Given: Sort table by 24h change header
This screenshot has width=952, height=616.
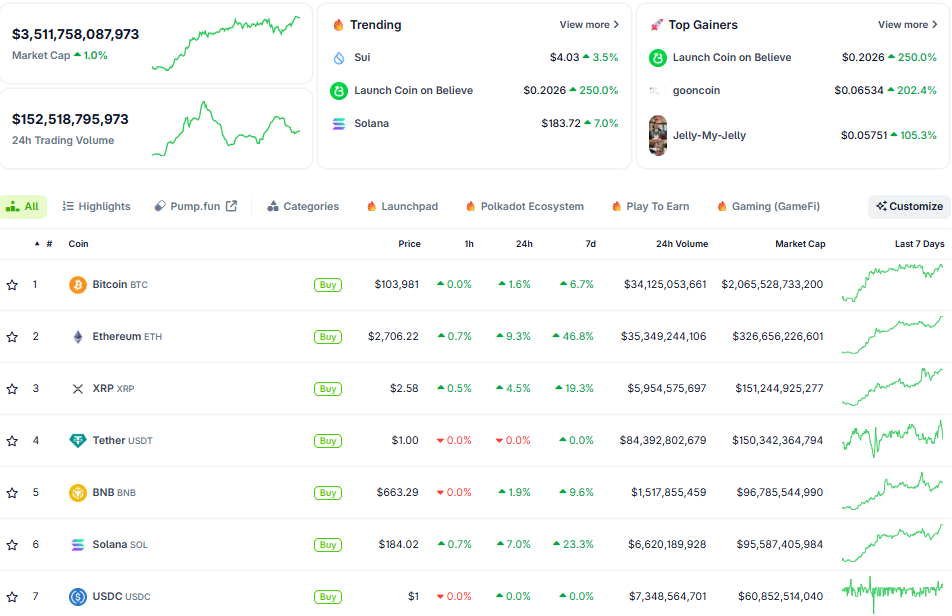Looking at the screenshot, I should tap(524, 244).
